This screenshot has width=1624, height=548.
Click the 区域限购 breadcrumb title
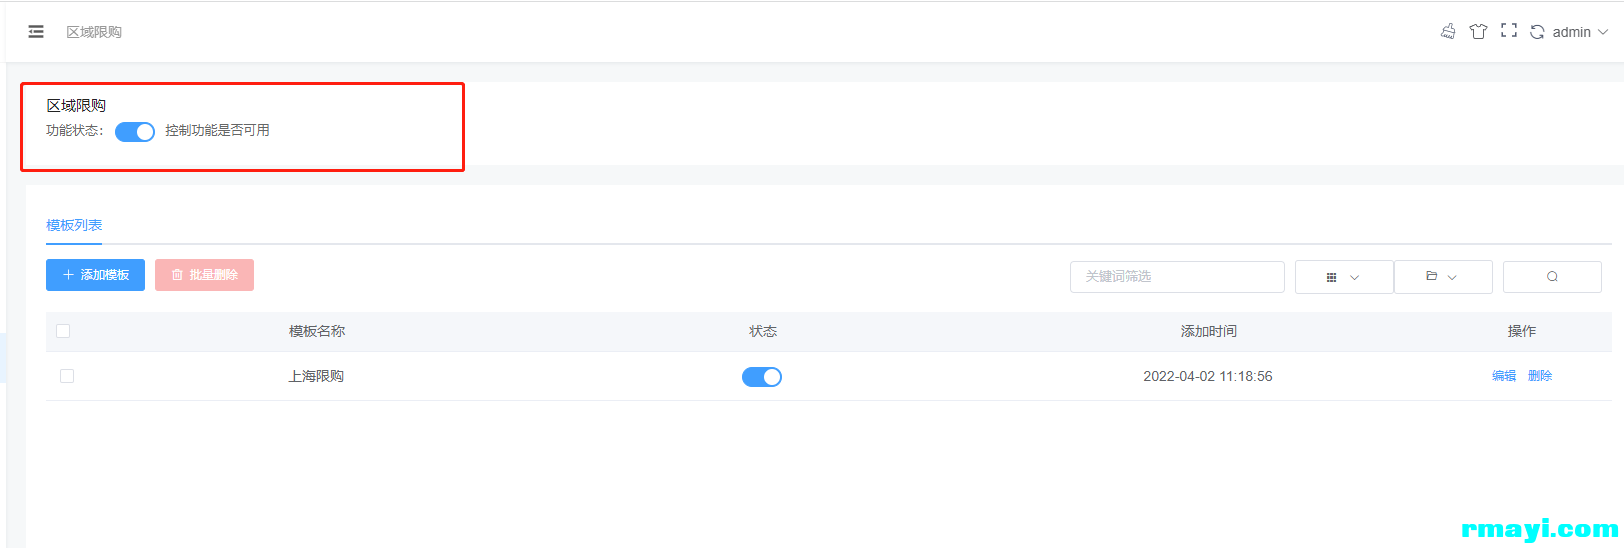pos(94,32)
